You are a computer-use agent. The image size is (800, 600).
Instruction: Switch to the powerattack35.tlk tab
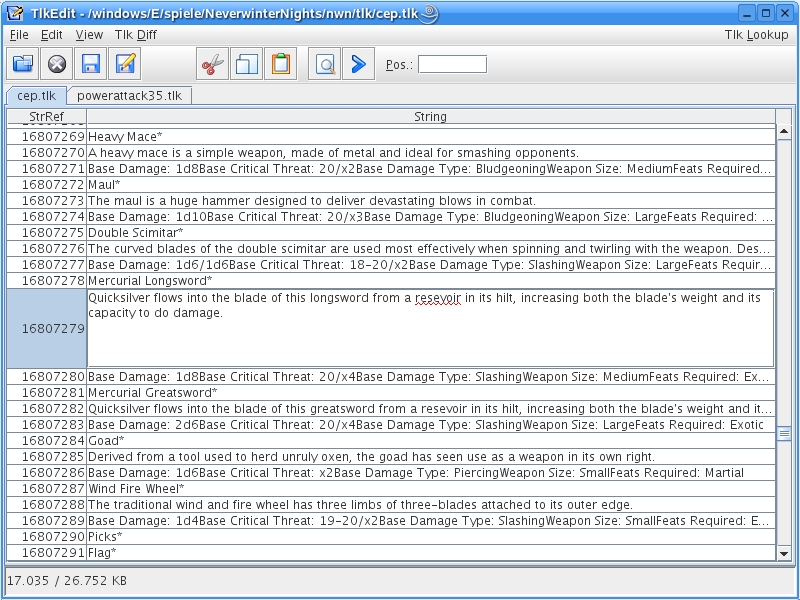pyautogui.click(x=130, y=96)
